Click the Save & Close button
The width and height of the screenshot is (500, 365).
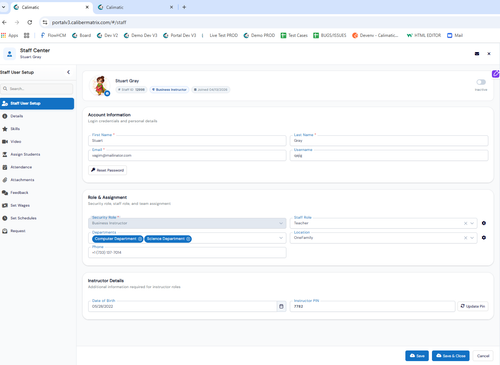click(451, 356)
